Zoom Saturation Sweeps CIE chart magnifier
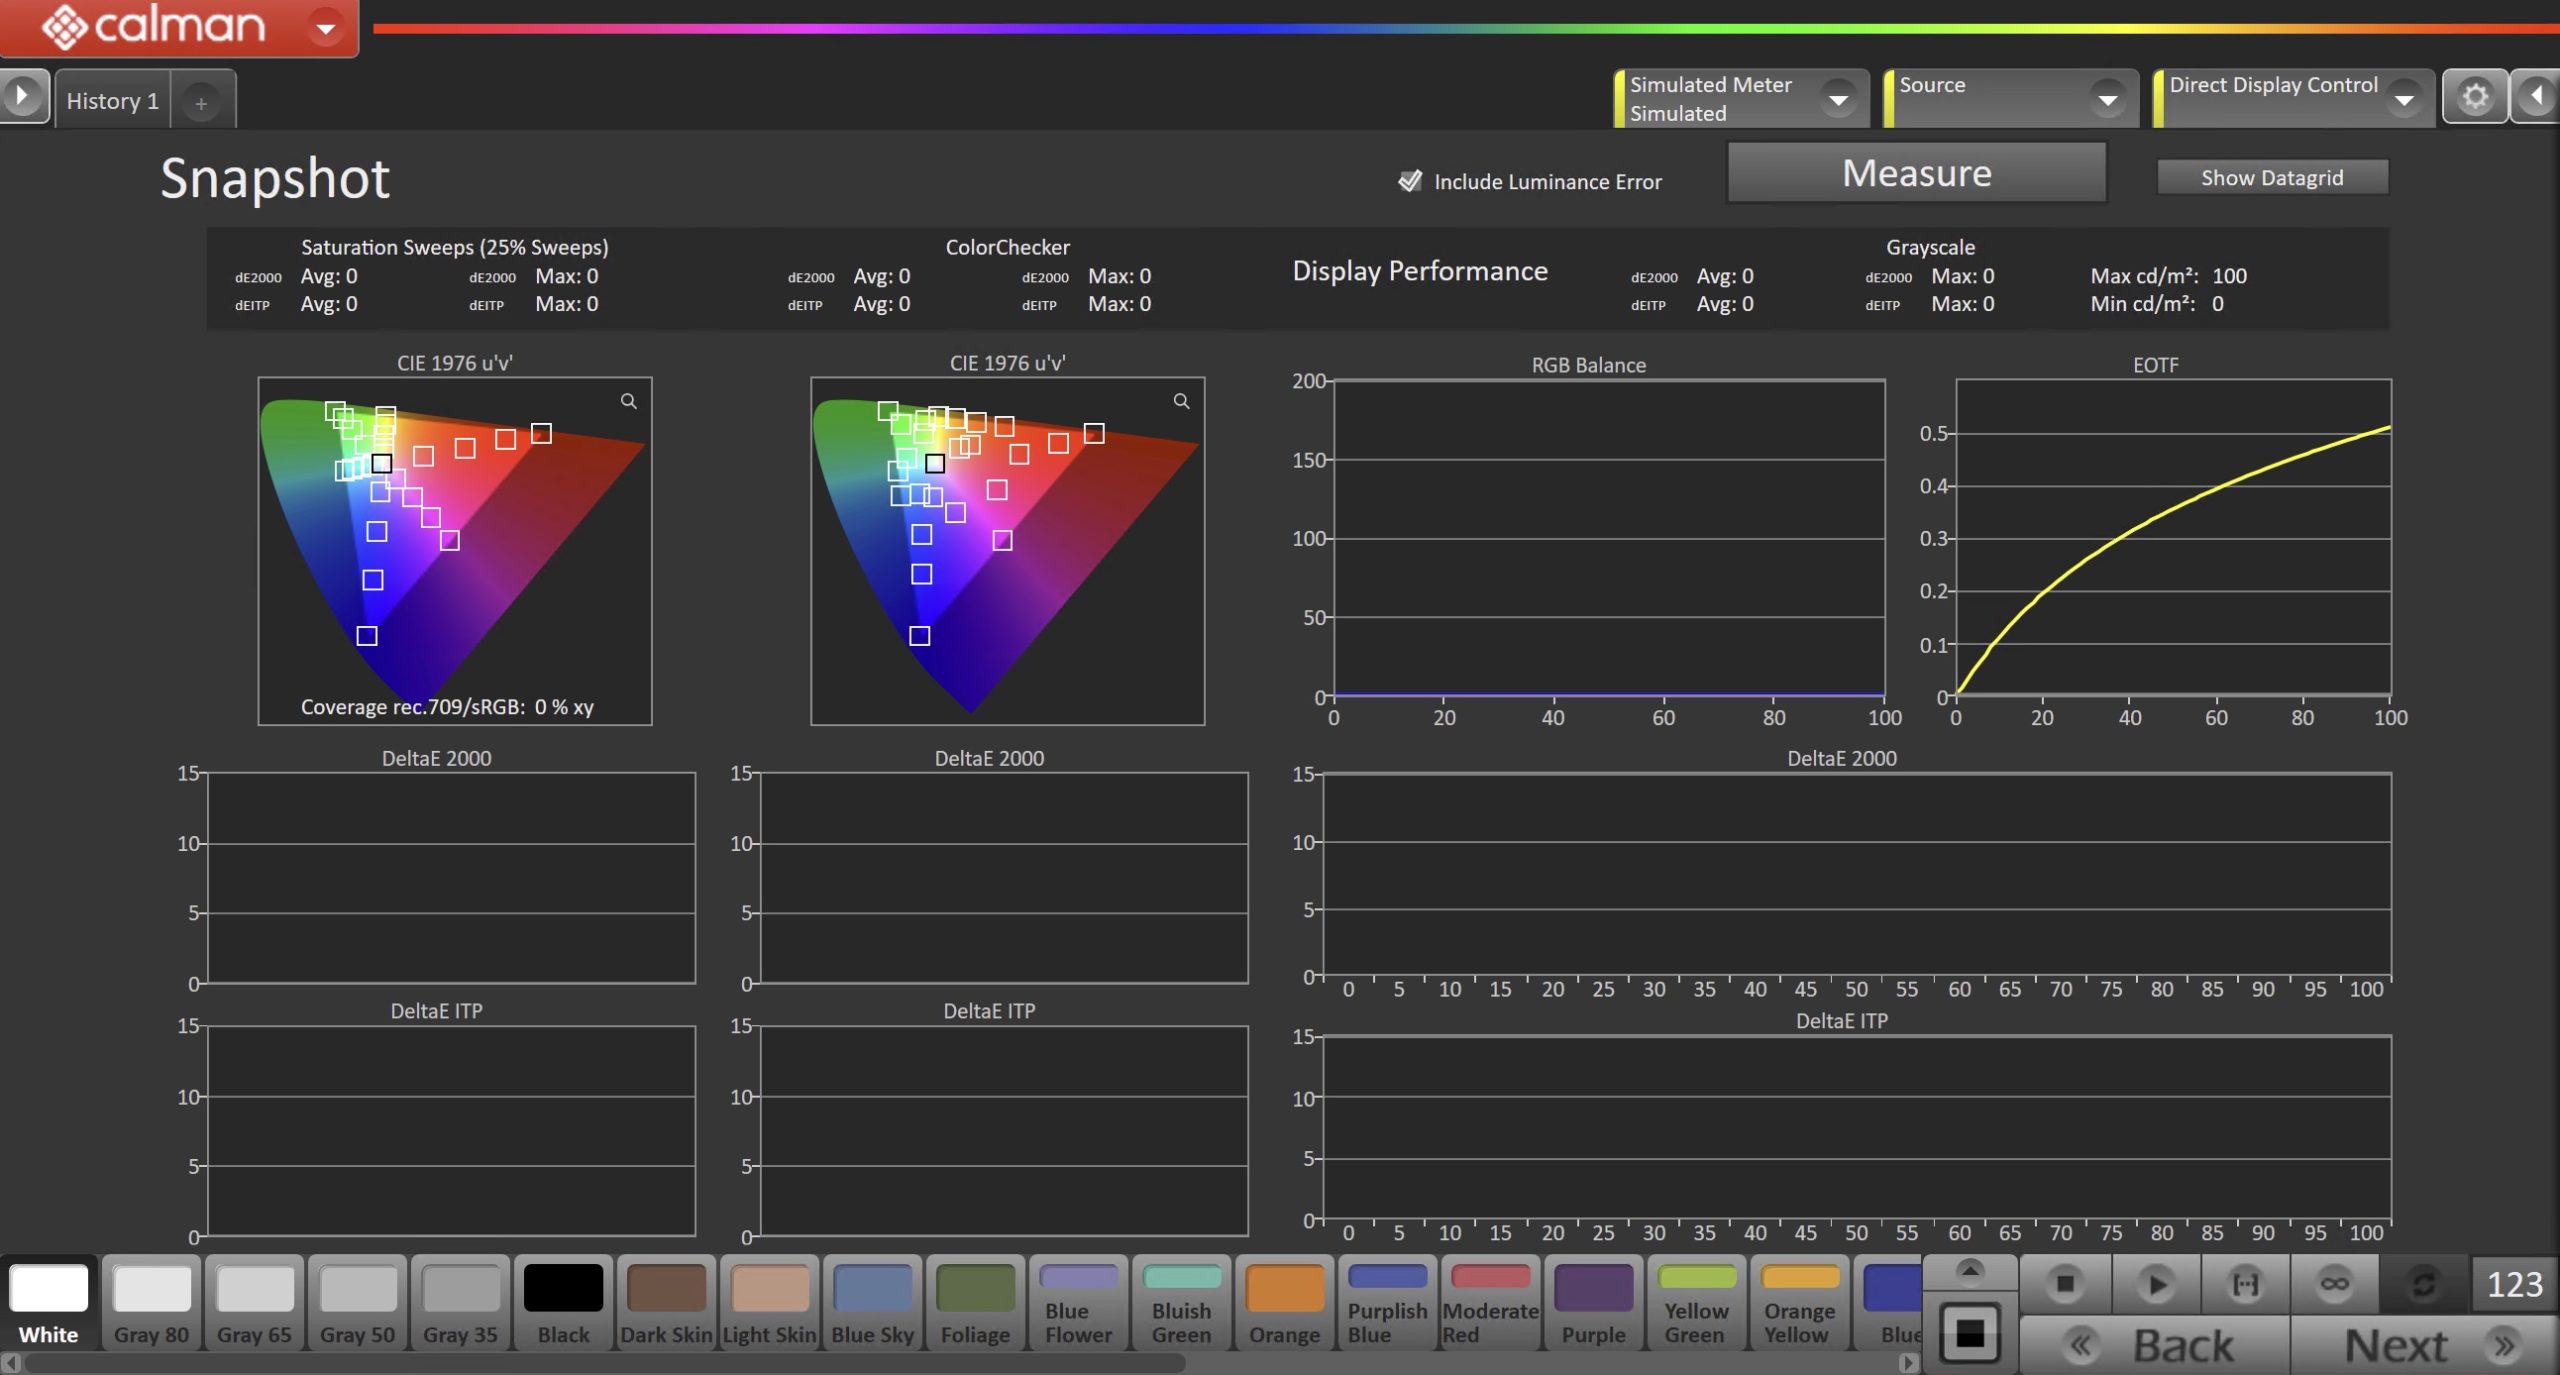This screenshot has width=2560, height=1375. click(x=628, y=401)
